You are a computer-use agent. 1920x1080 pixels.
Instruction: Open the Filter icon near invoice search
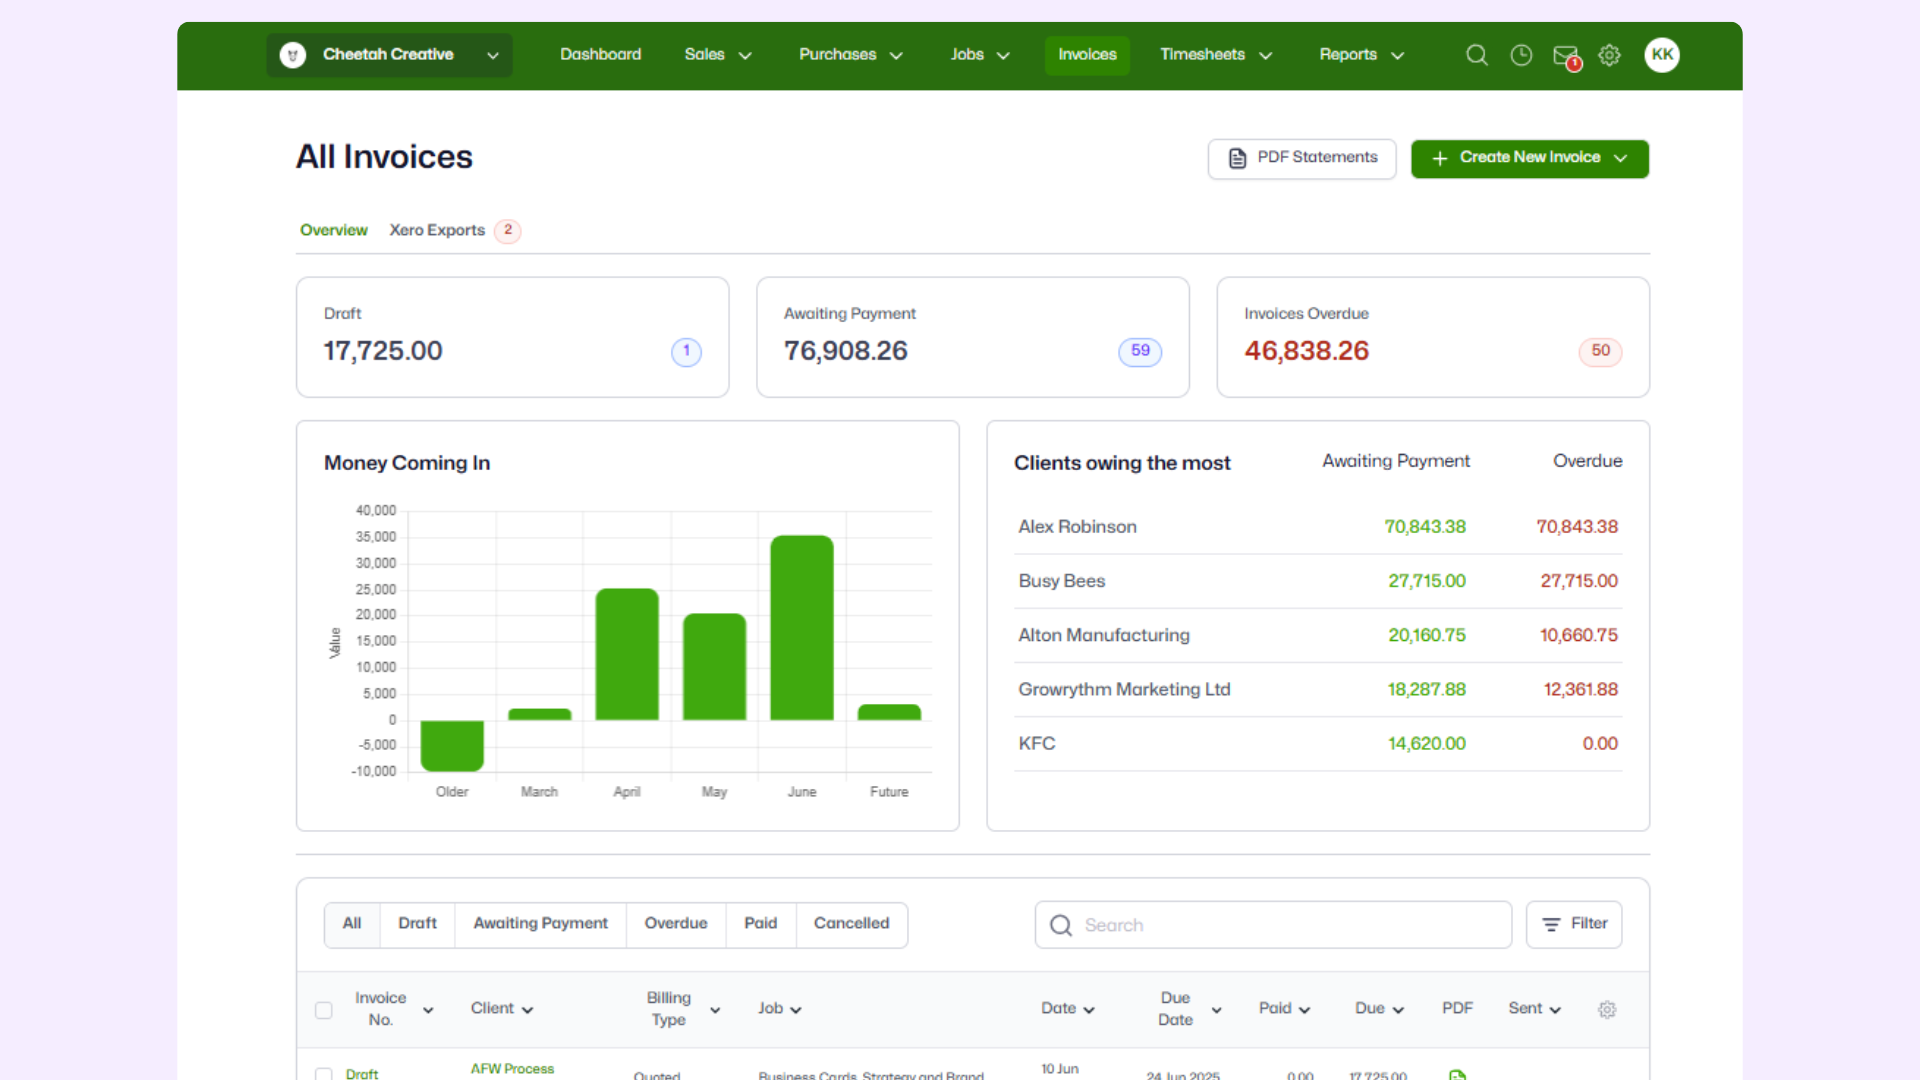click(1551, 925)
